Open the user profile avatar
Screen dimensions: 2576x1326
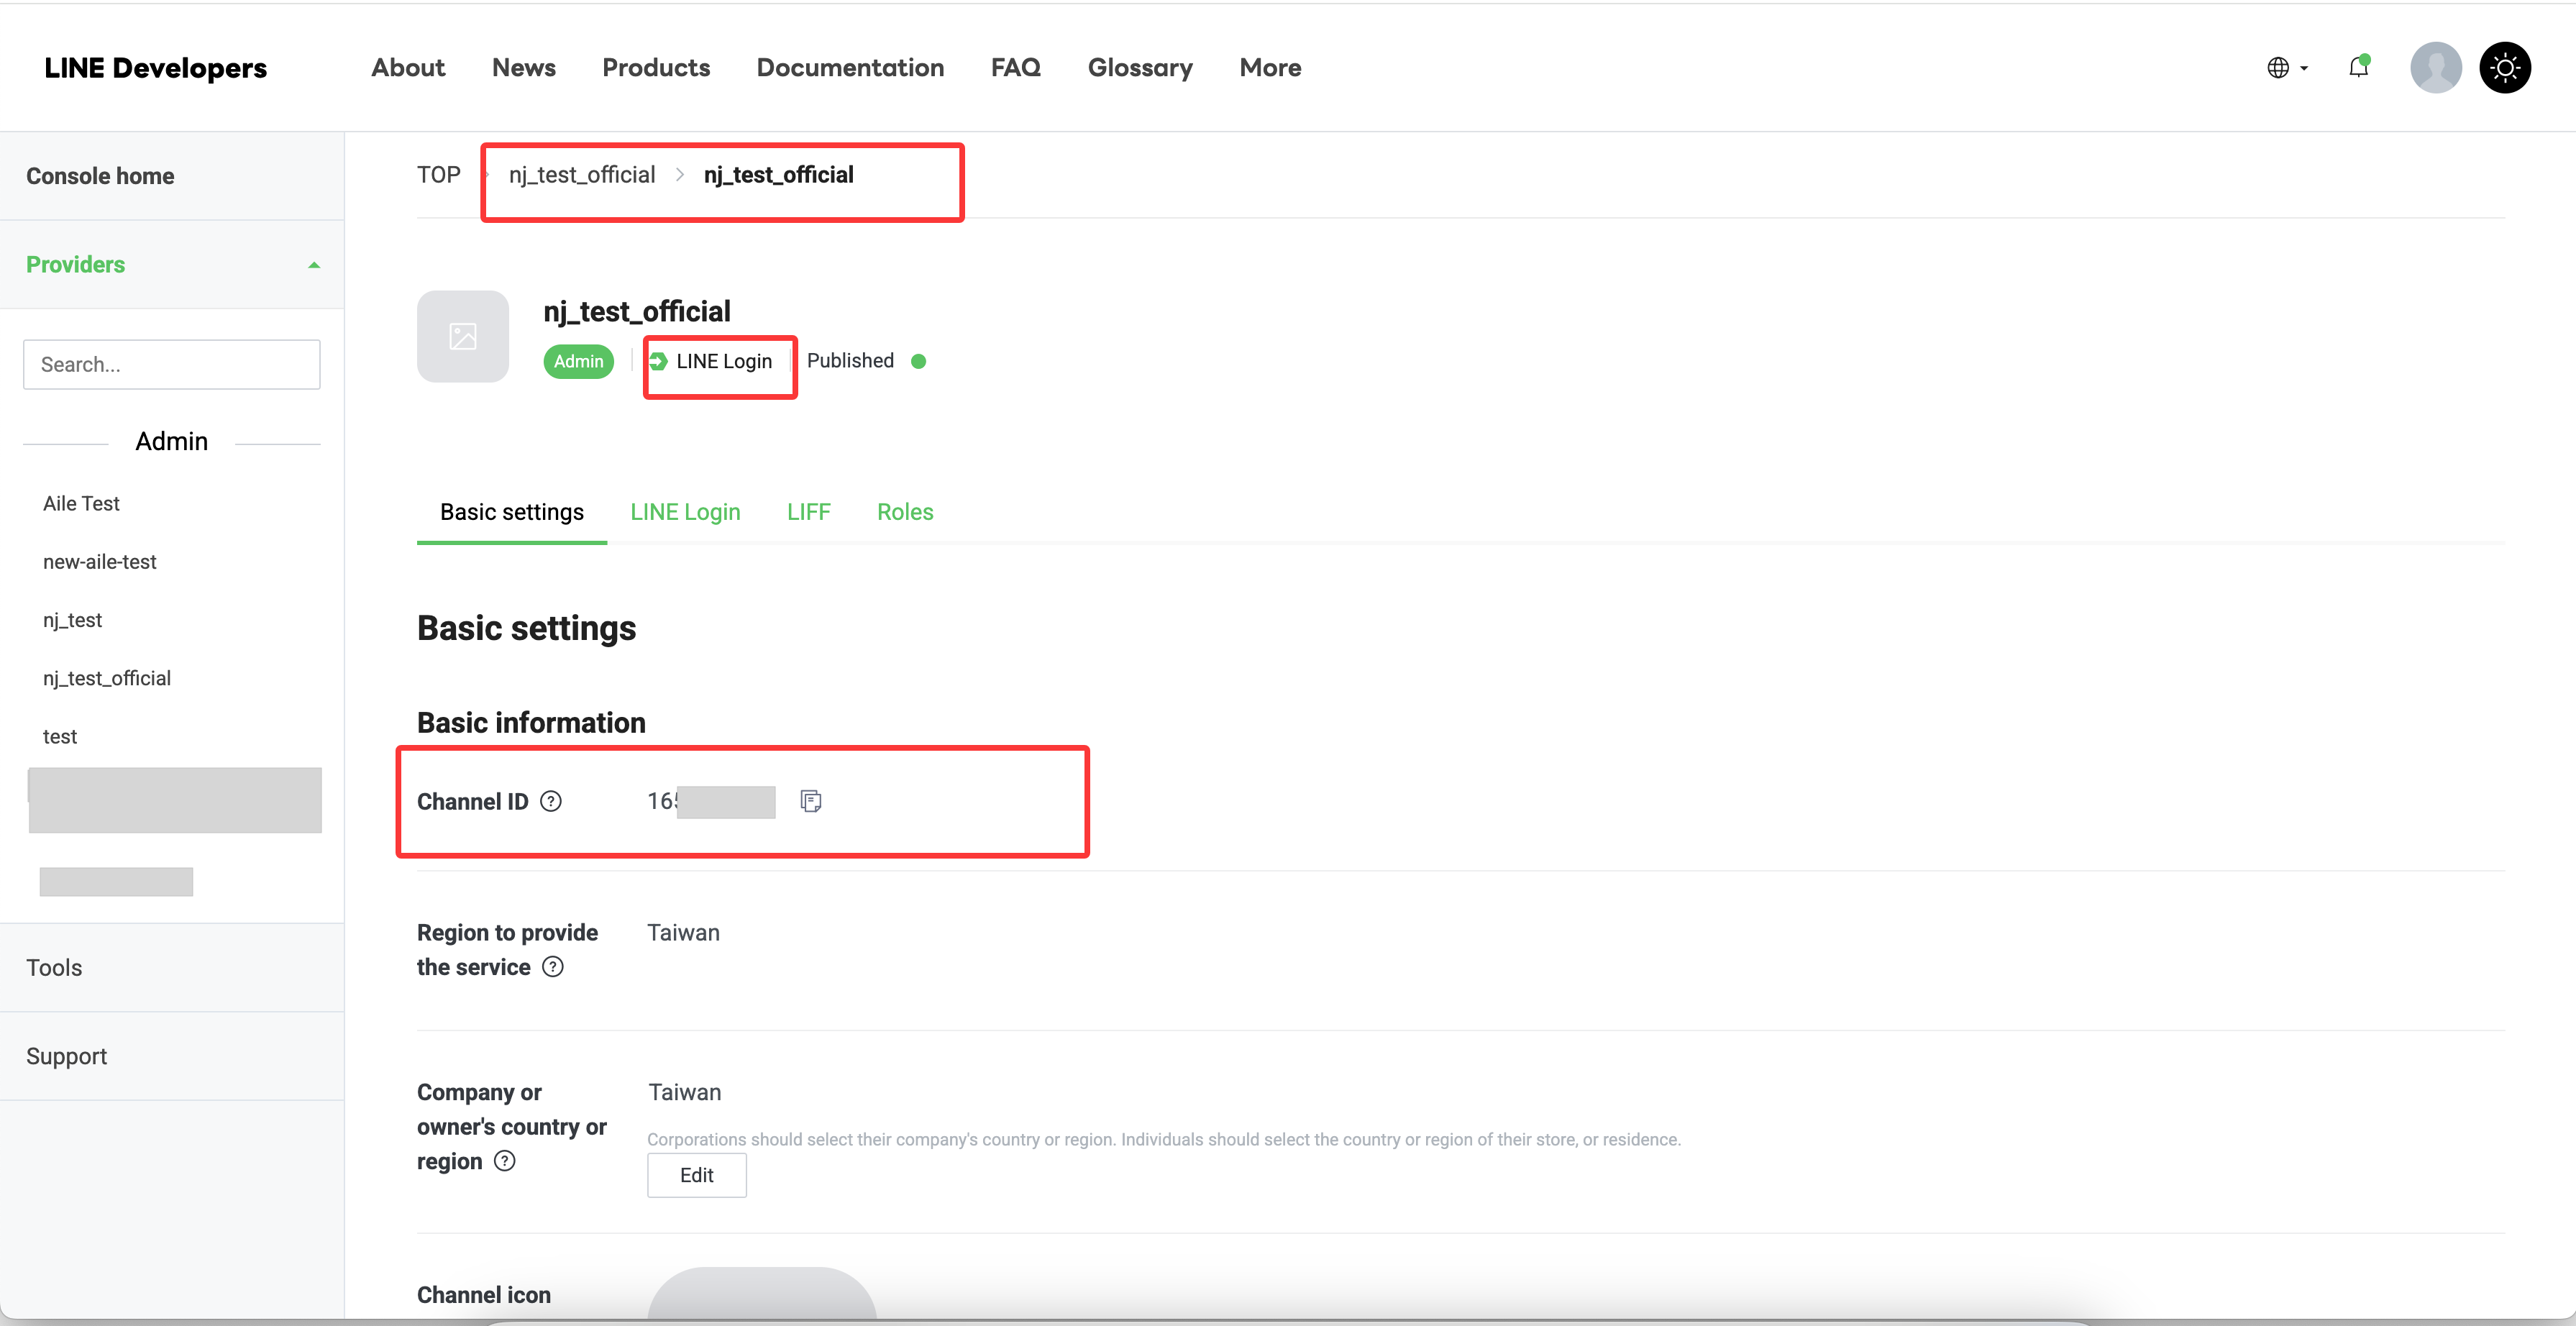coord(2435,68)
